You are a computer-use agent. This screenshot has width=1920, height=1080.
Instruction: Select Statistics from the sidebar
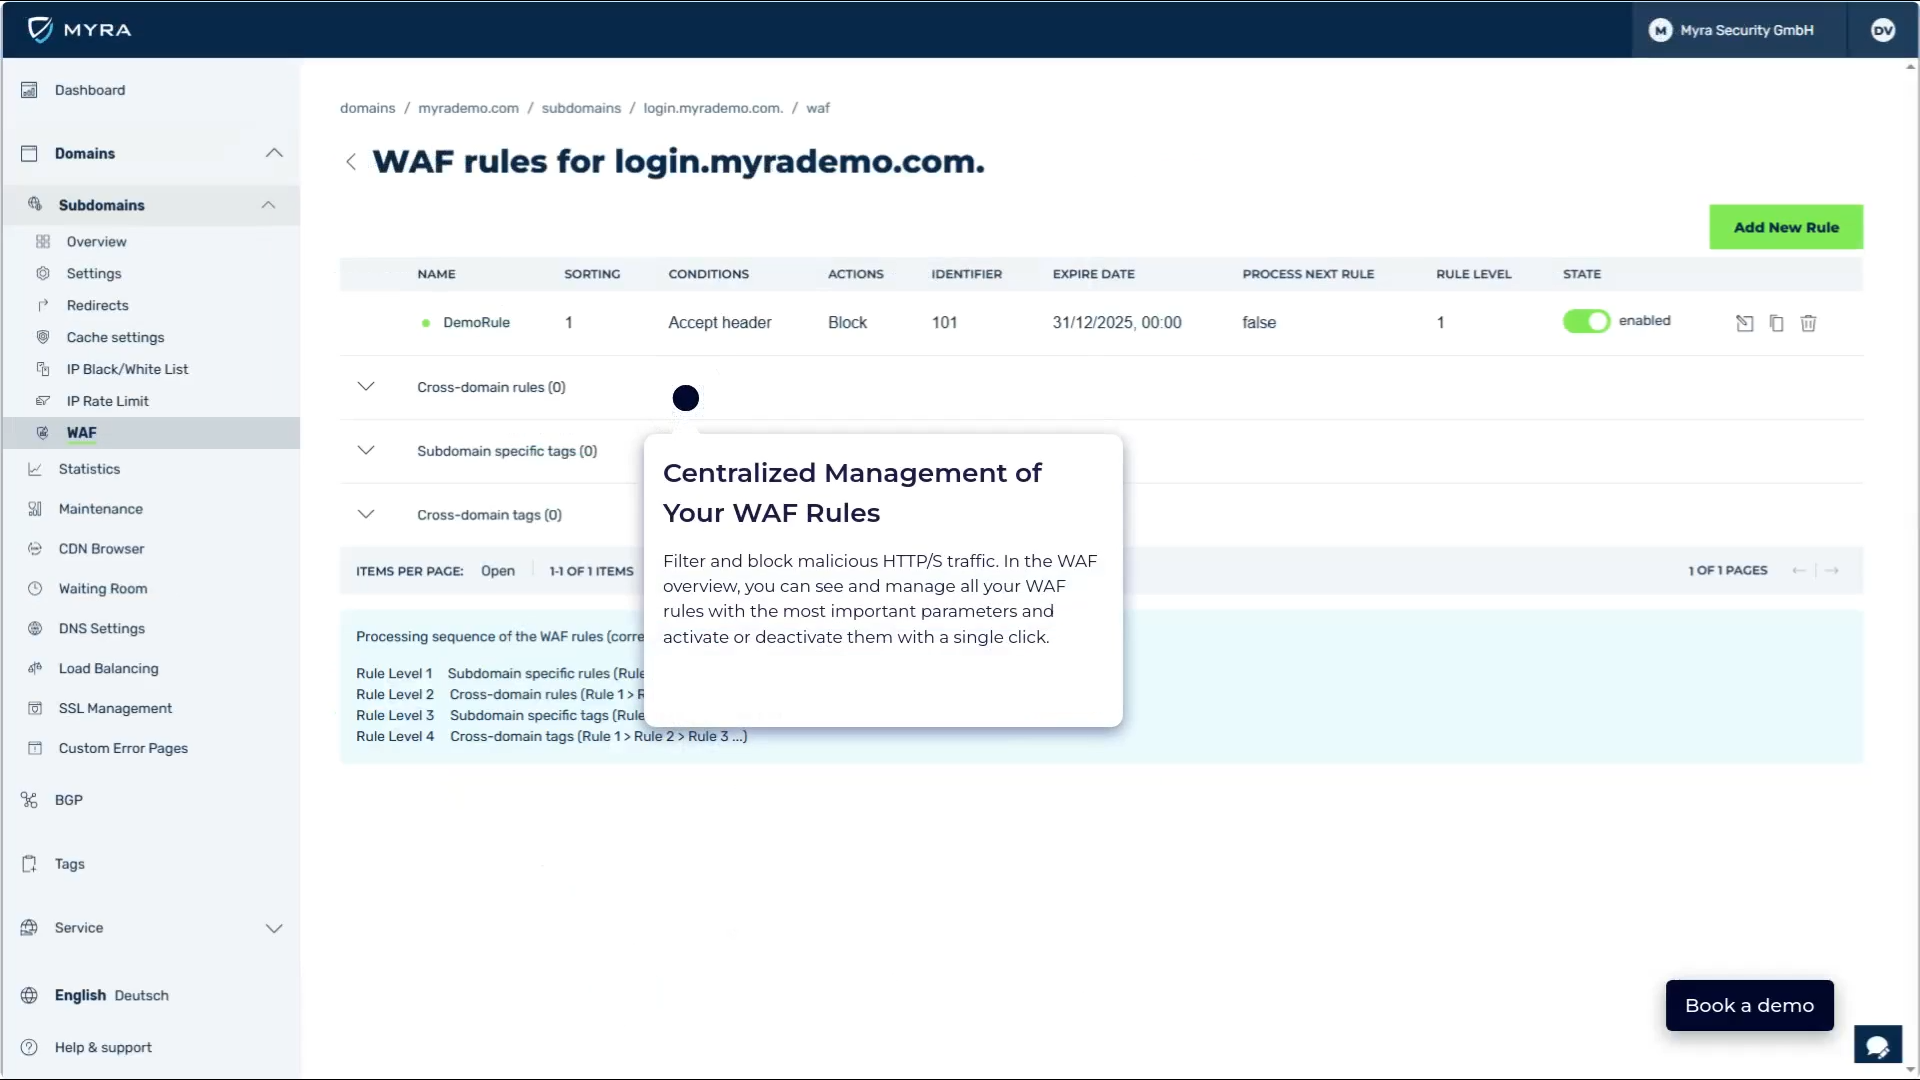[88, 469]
